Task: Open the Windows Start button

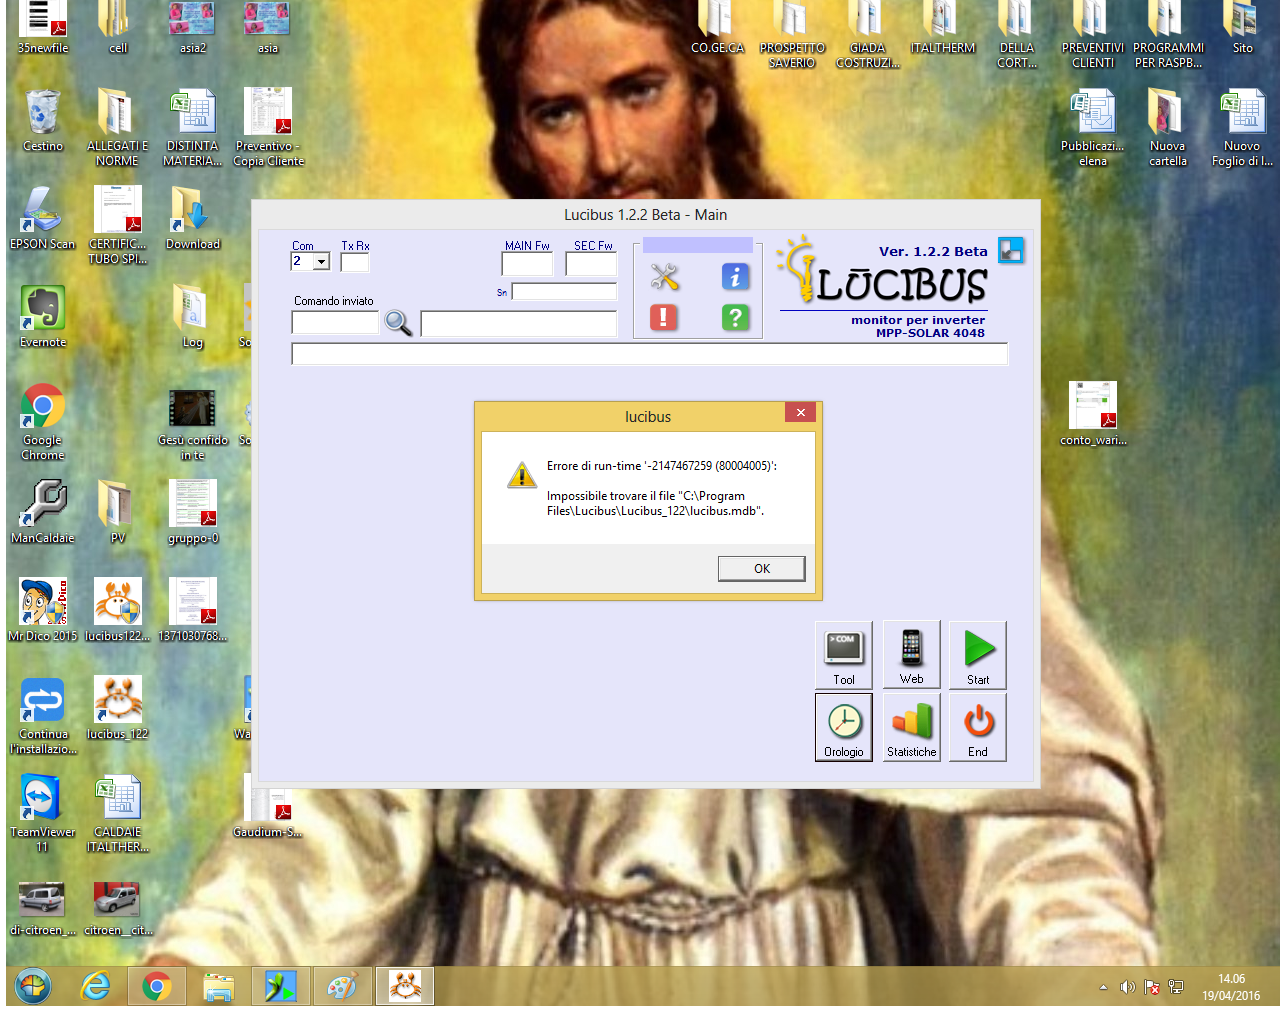Action: pyautogui.click(x=33, y=987)
